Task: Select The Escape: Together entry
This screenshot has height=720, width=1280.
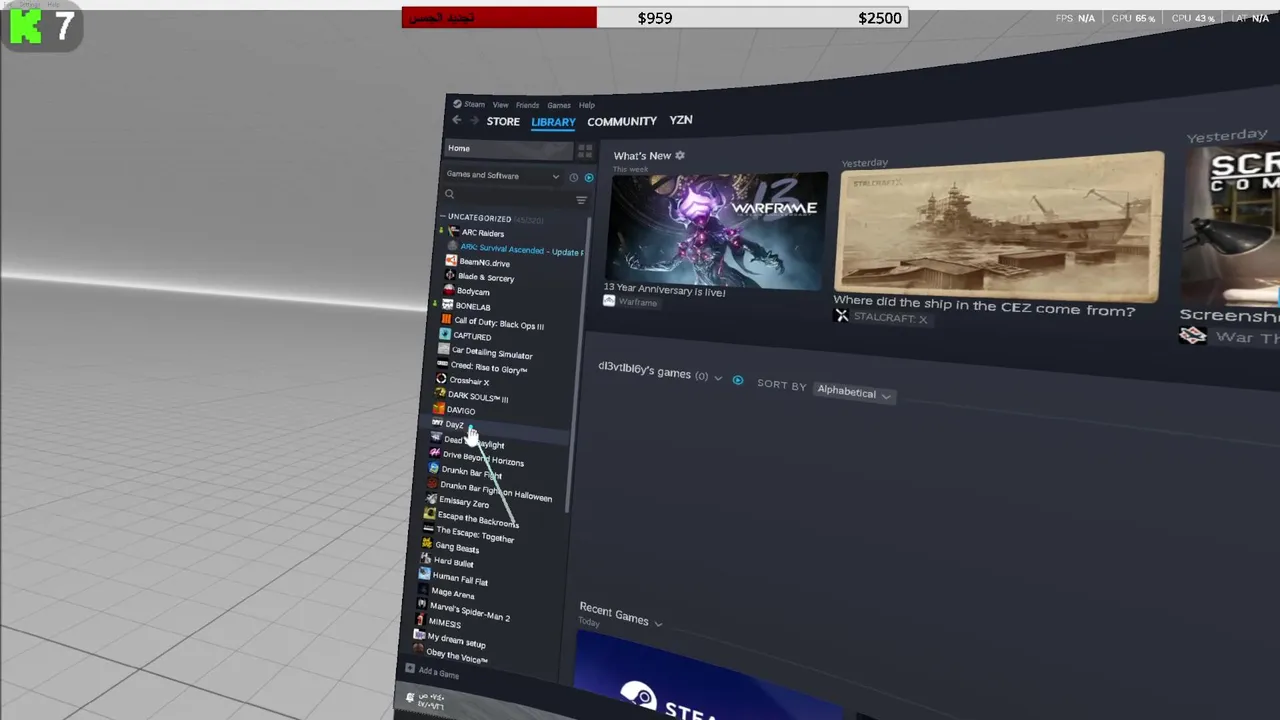Action: point(475,534)
